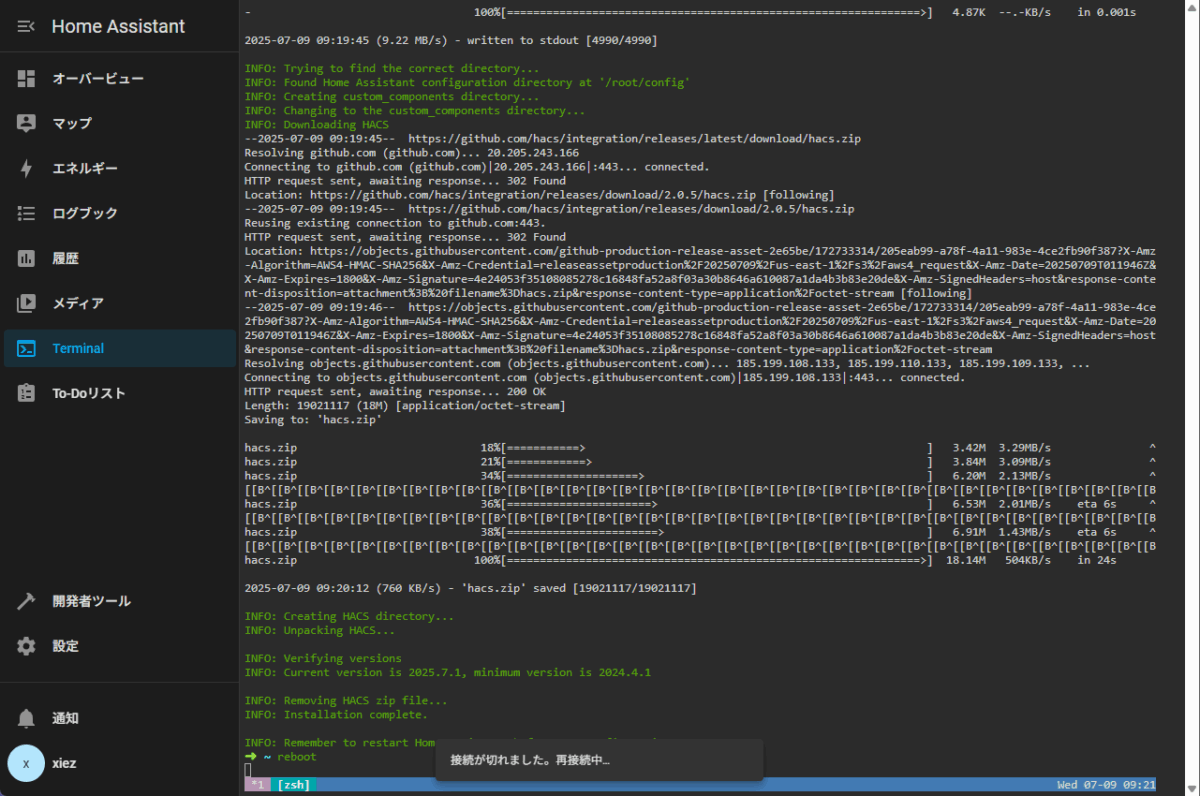The height and width of the screenshot is (796, 1200).
Task: Click the 'hacs.zip' saved summary line
Action: [470, 589]
